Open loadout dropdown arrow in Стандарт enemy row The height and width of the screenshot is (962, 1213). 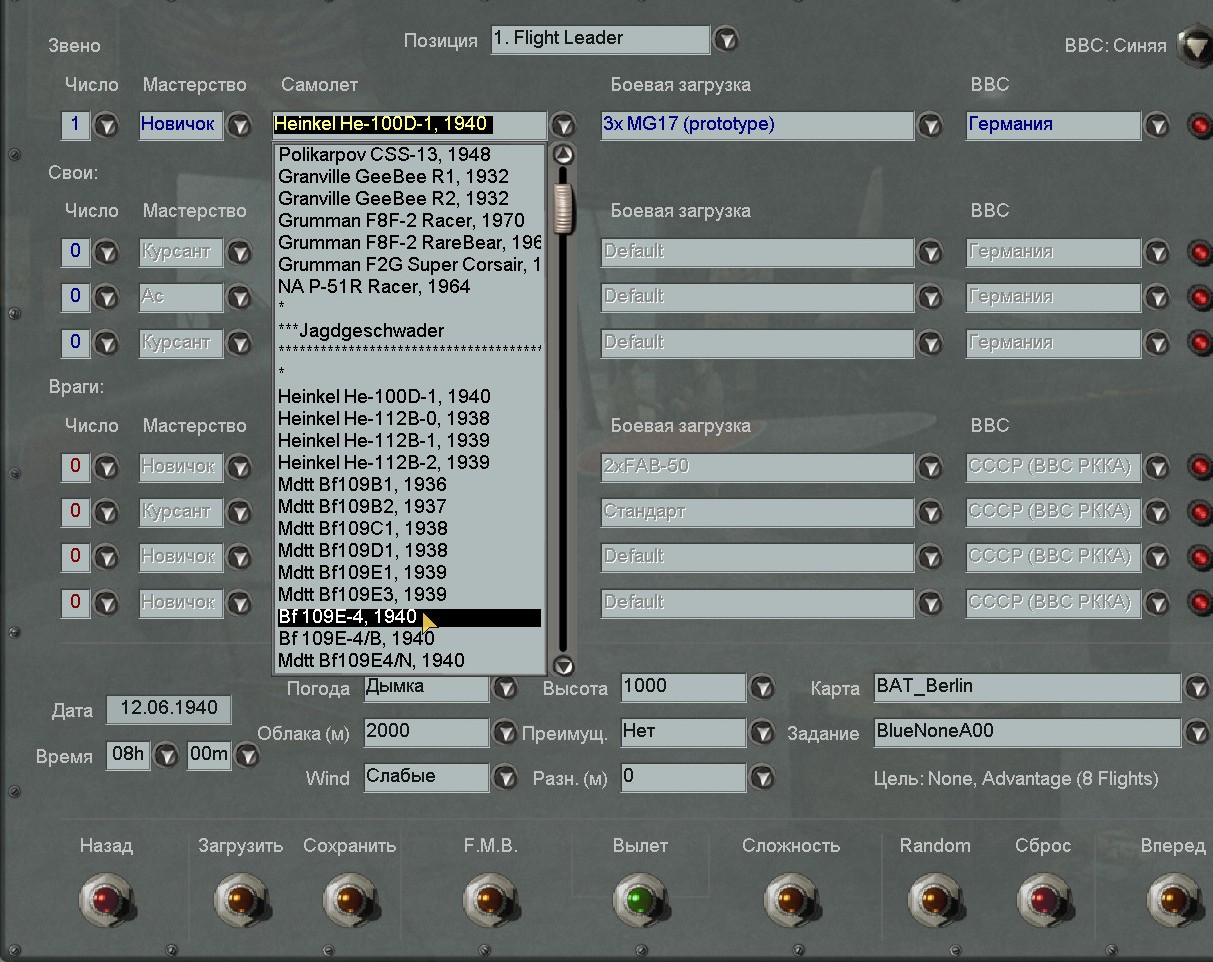(930, 512)
